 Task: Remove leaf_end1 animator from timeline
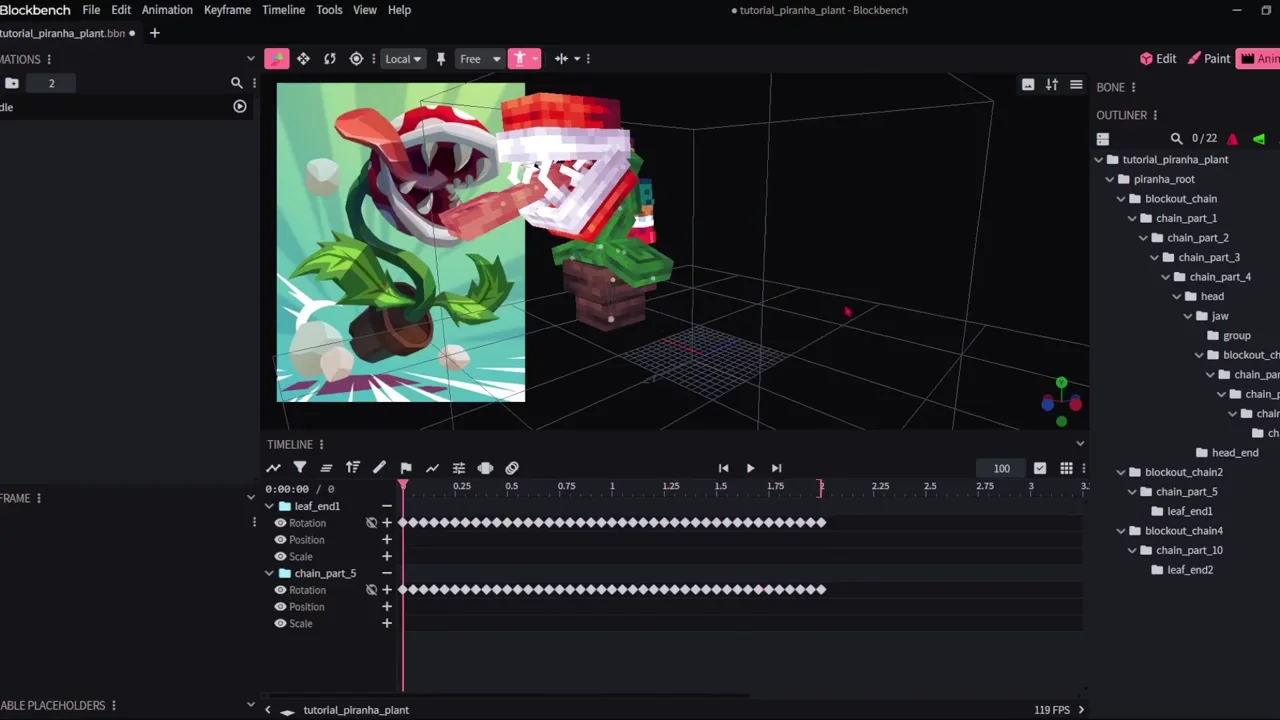387,506
